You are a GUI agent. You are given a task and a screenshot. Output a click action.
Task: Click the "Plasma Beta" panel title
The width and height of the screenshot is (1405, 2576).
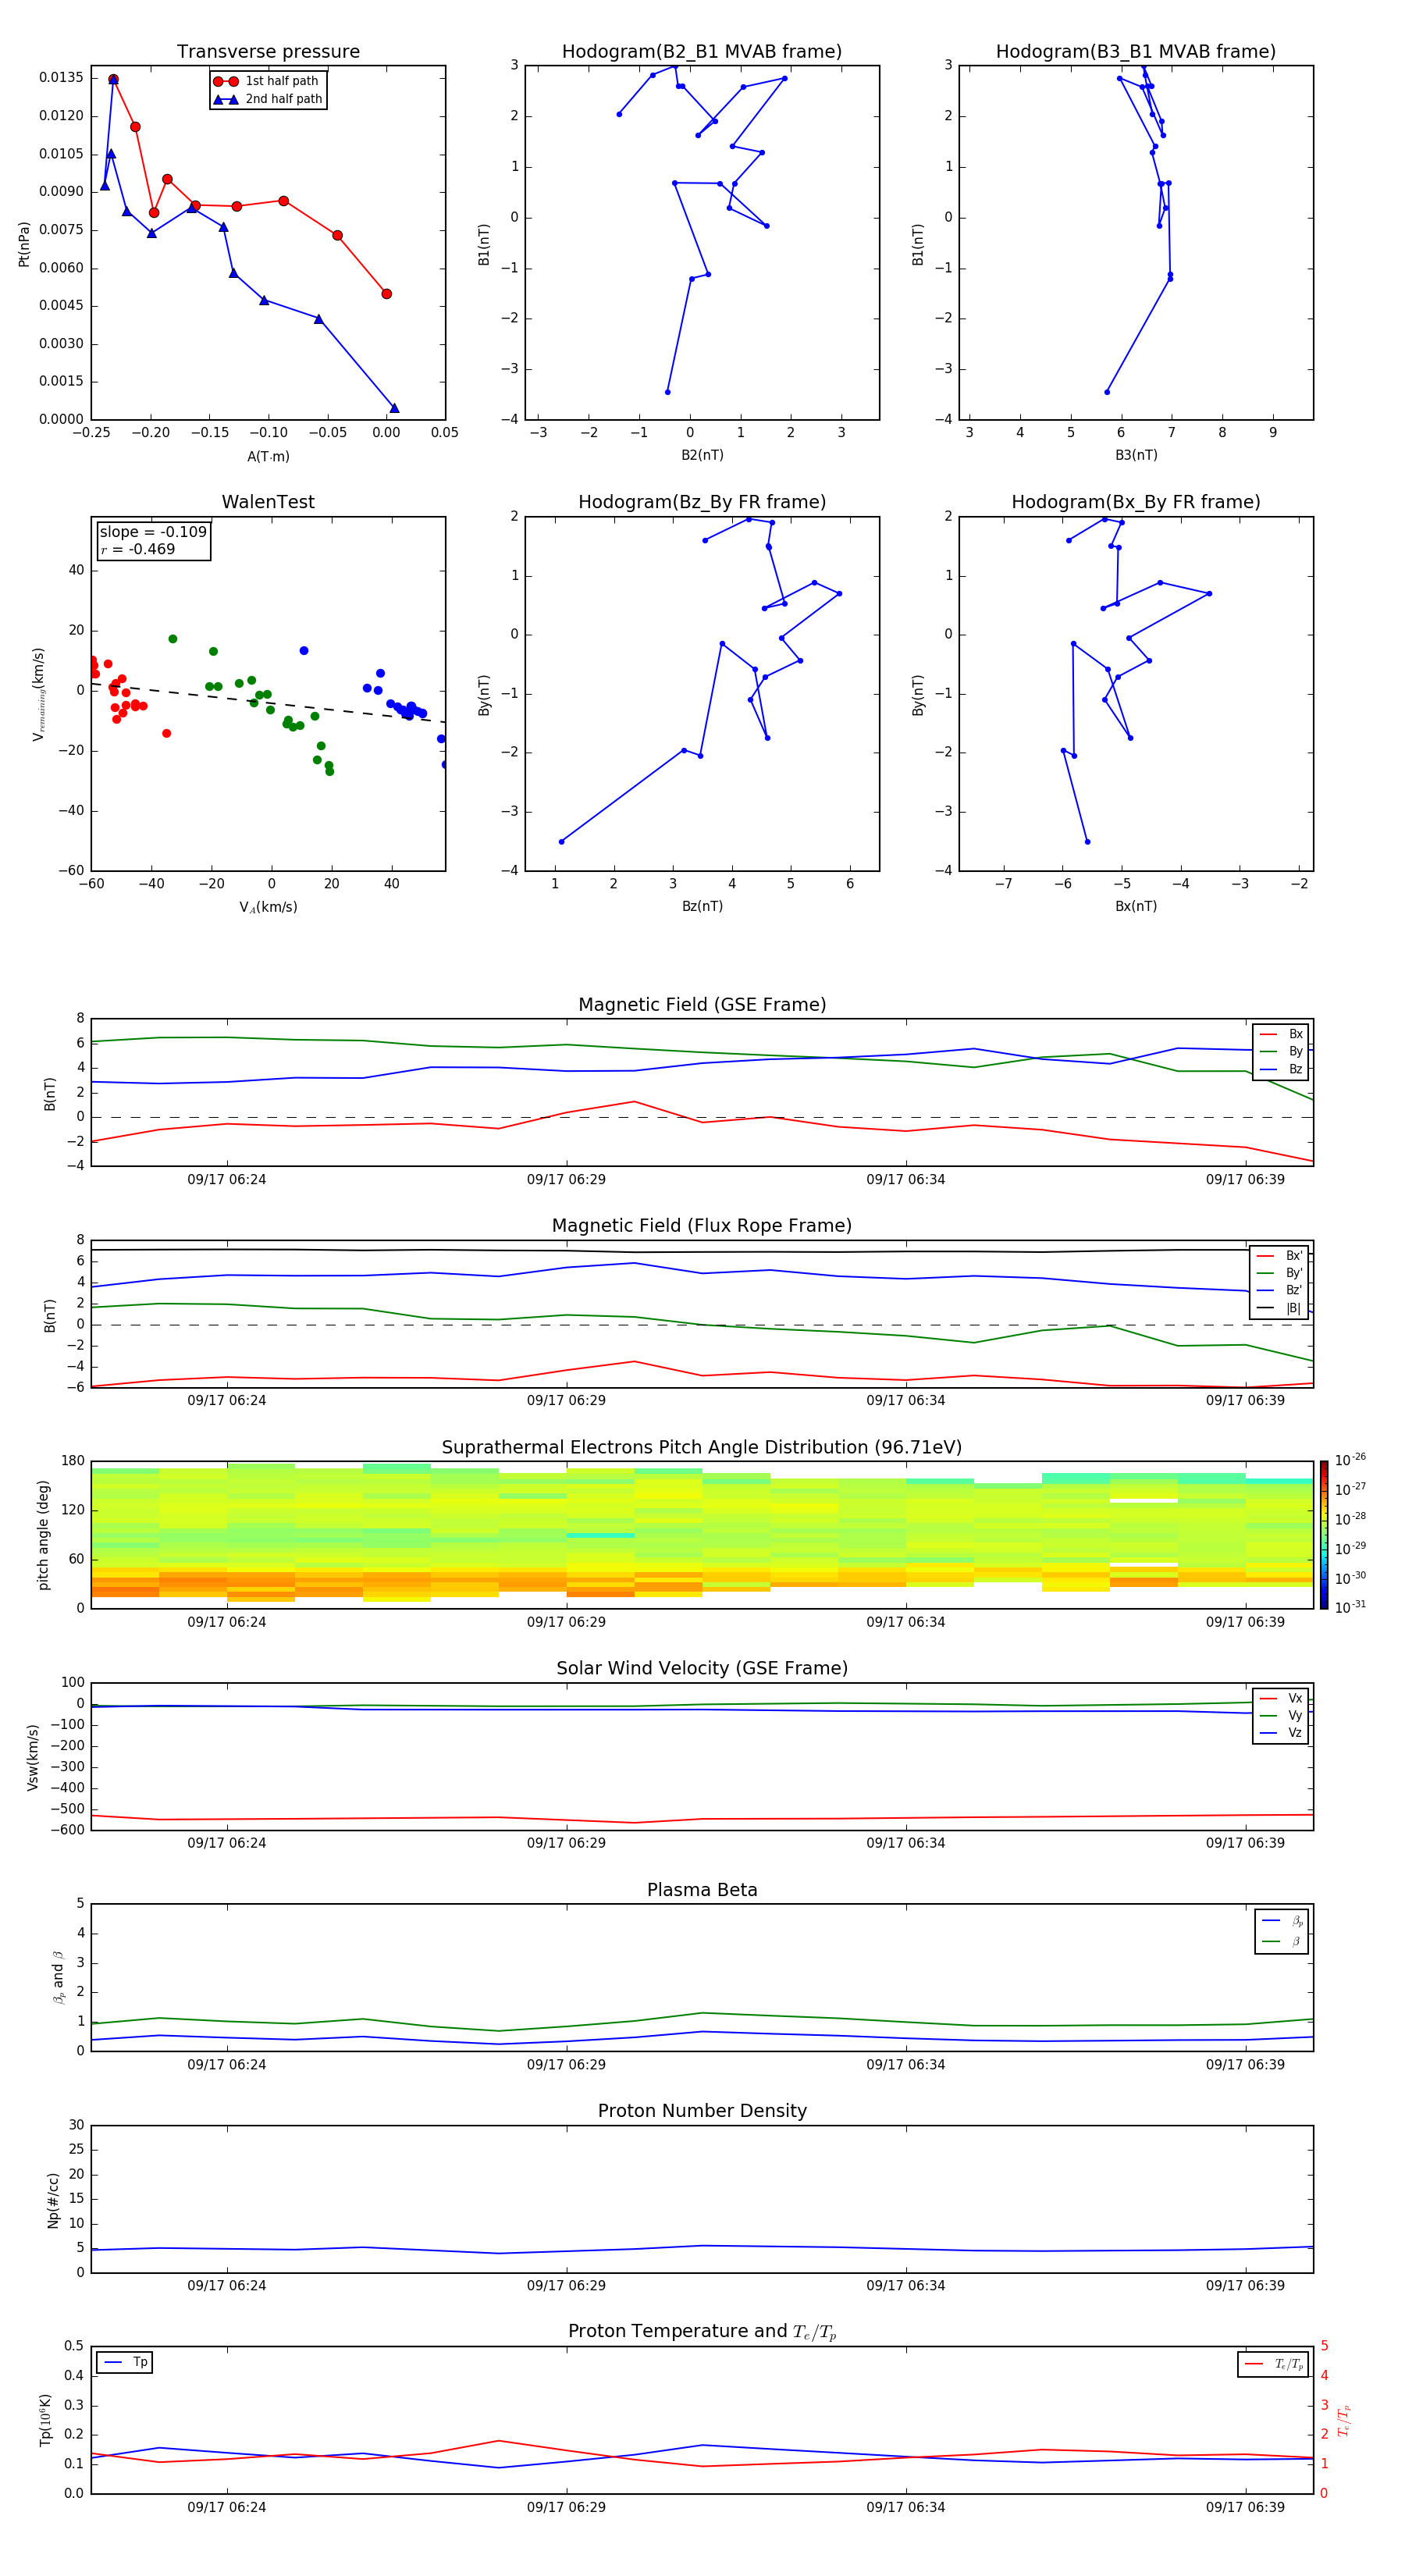click(702, 1890)
